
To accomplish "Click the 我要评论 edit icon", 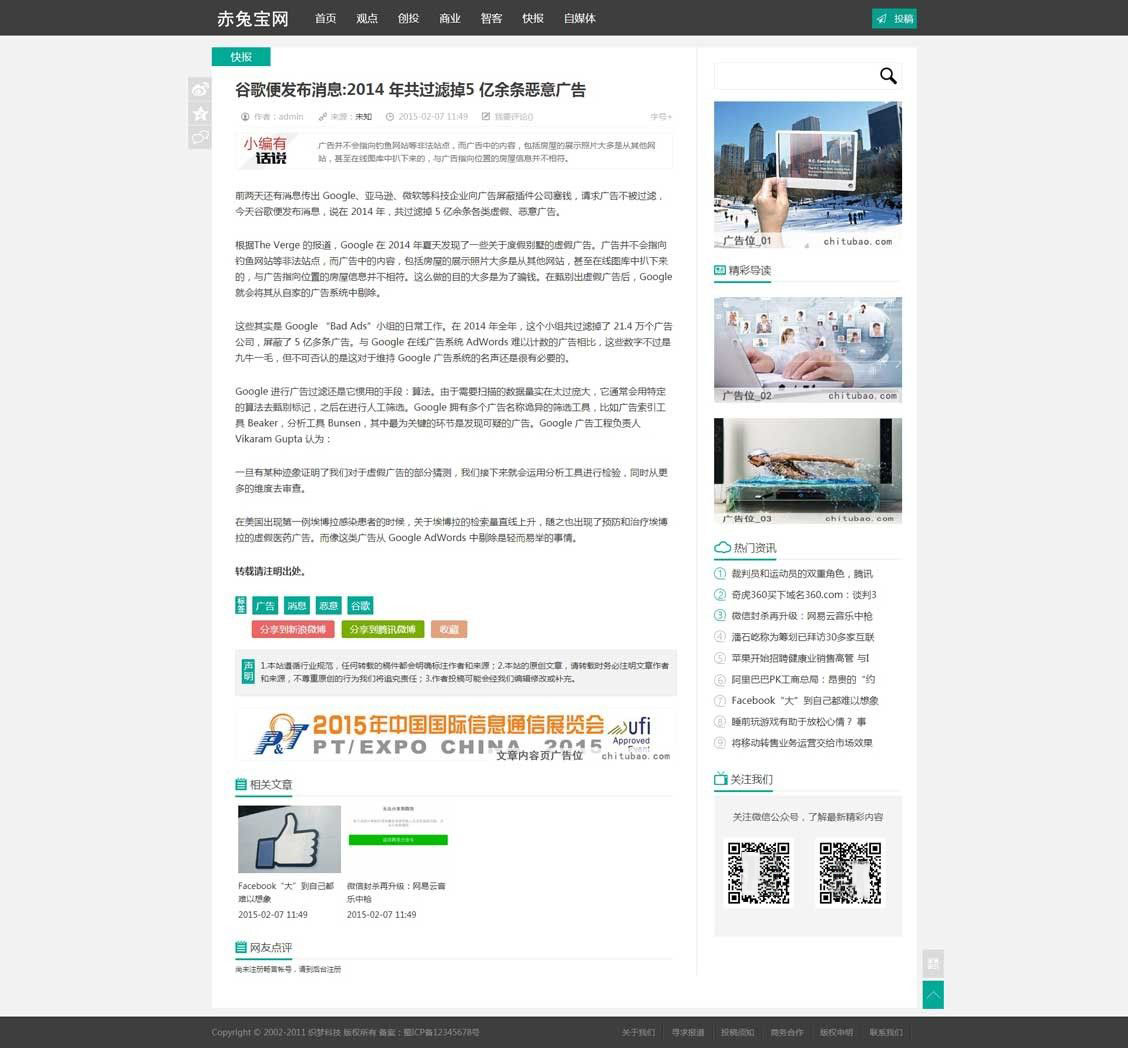I will (487, 117).
